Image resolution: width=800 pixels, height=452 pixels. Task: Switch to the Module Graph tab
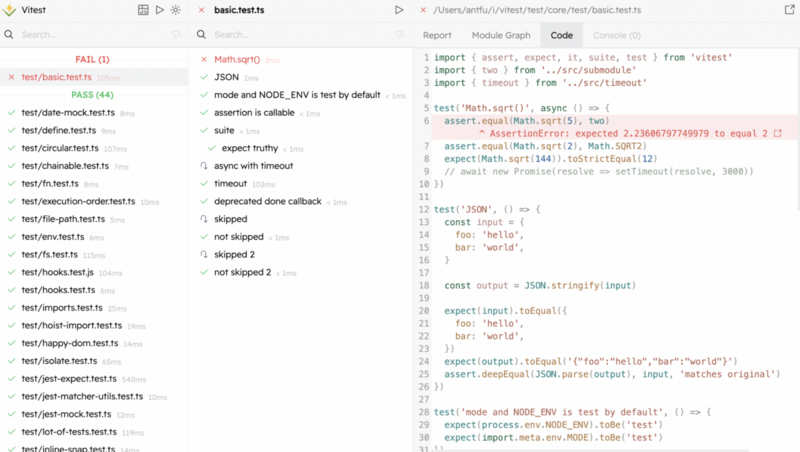501,35
